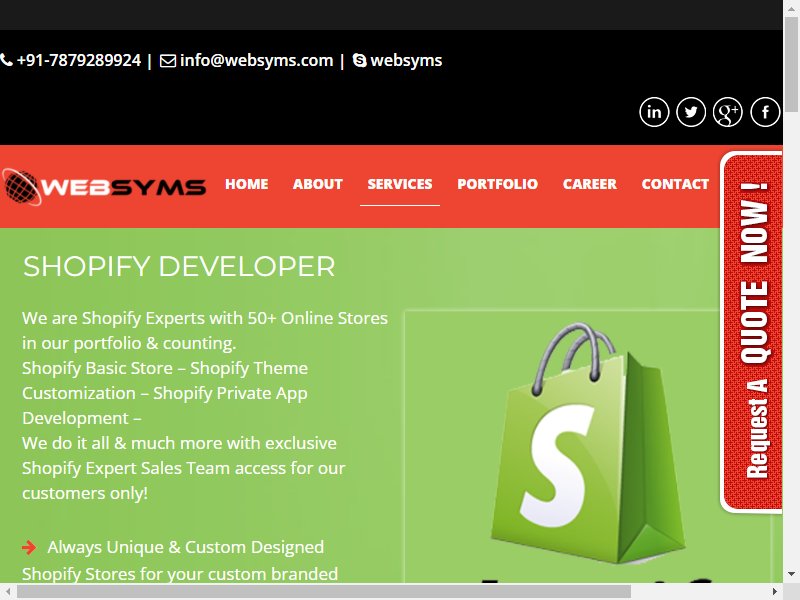The image size is (800, 600).
Task: Click the red arrow bullet icon
Action: 29,547
